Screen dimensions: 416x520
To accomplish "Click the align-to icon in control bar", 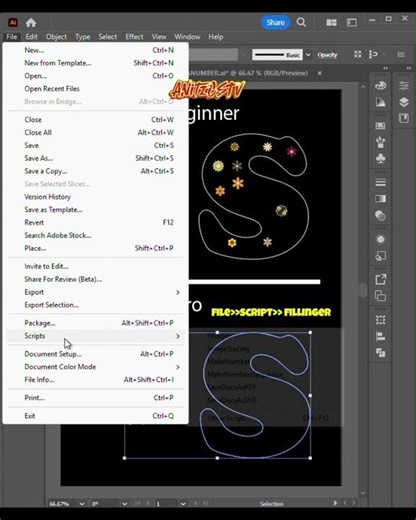I will click(373, 54).
